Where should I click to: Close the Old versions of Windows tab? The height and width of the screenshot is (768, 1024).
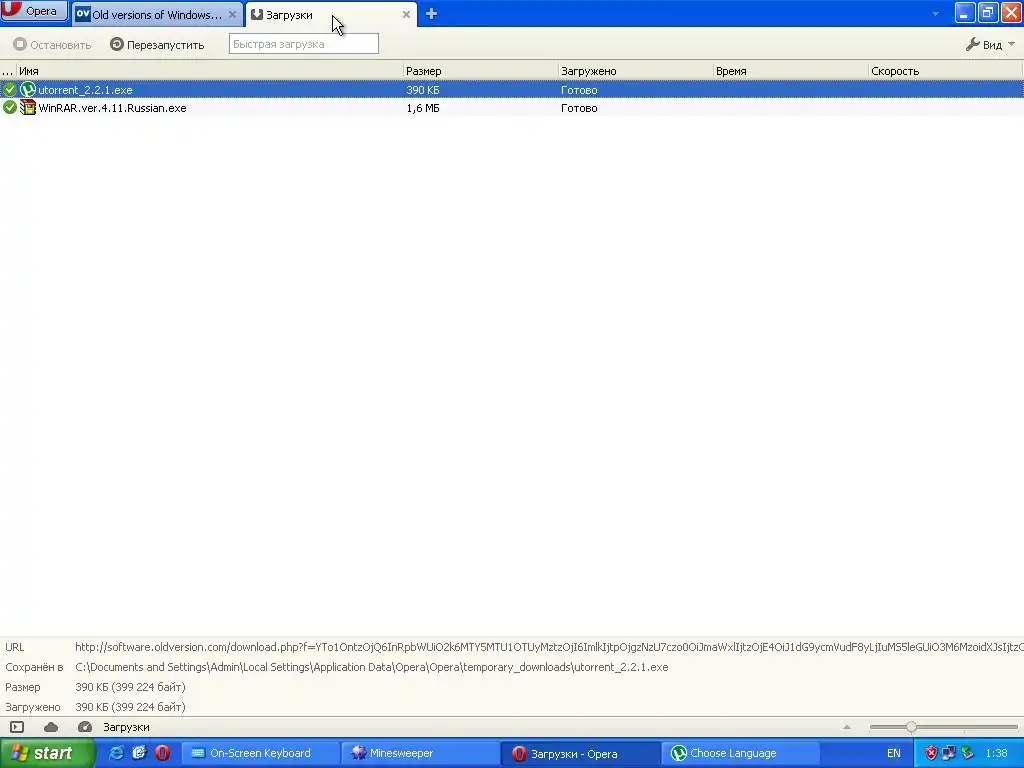(x=232, y=14)
